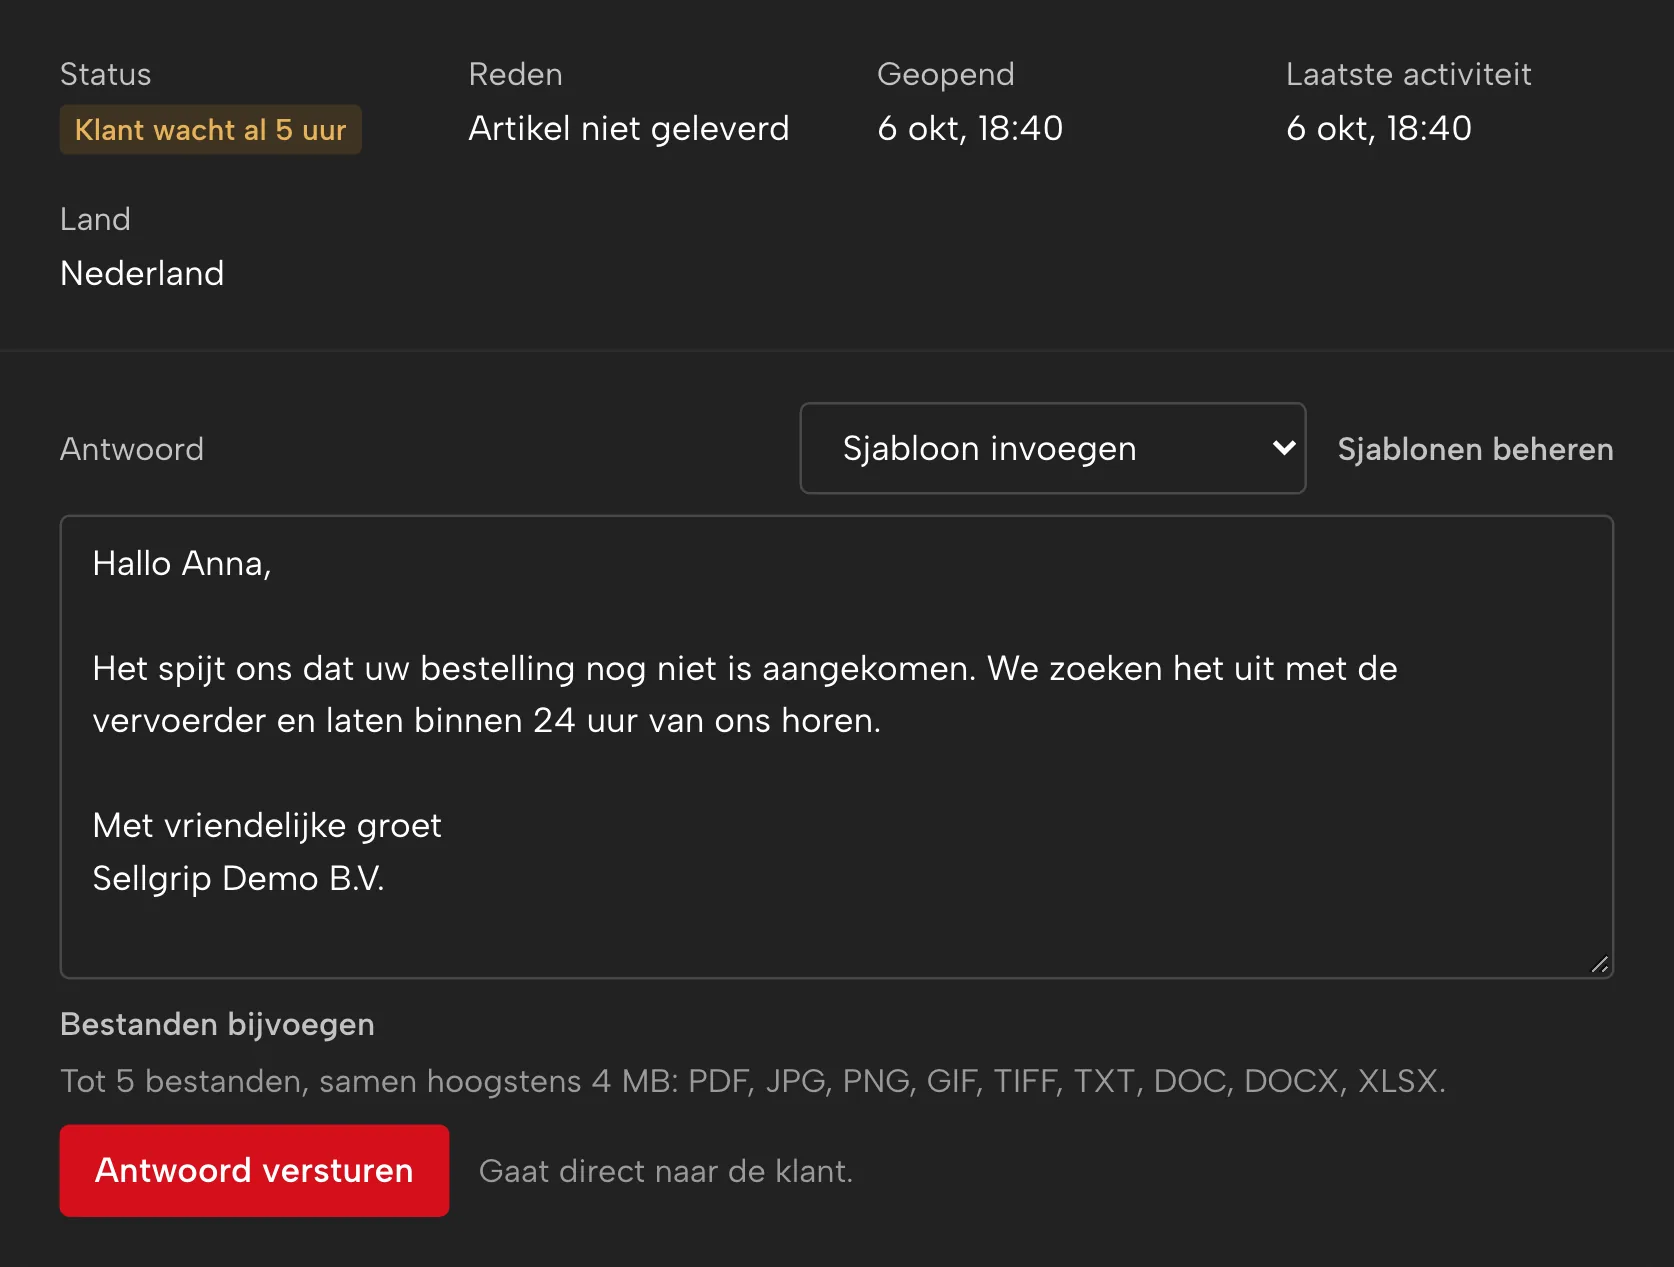This screenshot has width=1674, height=1267.
Task: Click the Reden label
Action: pyautogui.click(x=516, y=74)
